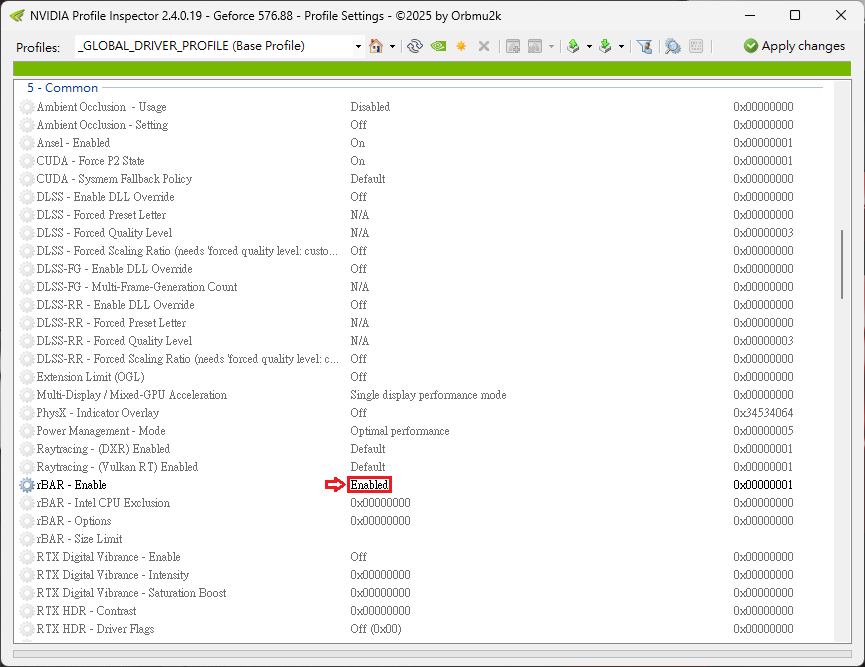The width and height of the screenshot is (865, 667).
Task: Click gear icon beside RTX Digital Vibrance - Enable
Action: [x=27, y=557]
